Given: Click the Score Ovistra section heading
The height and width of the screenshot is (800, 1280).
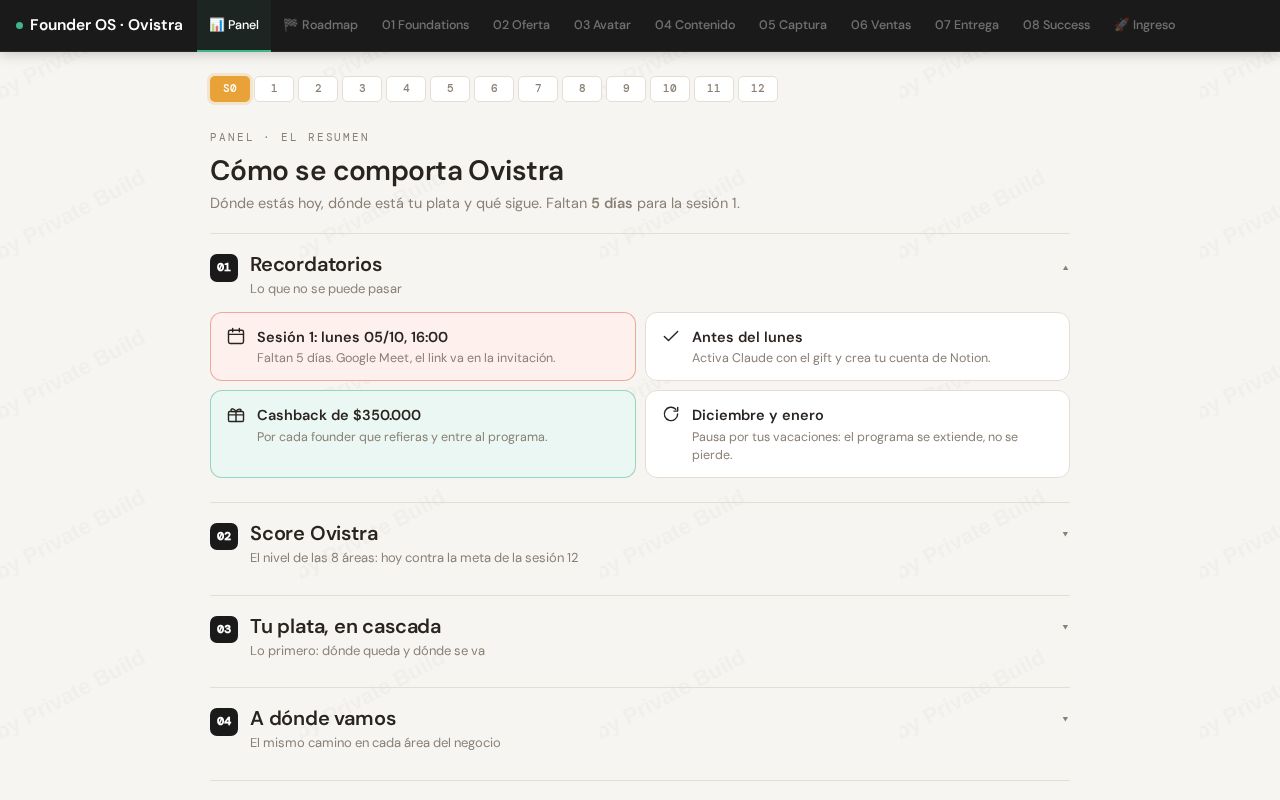Looking at the screenshot, I should coord(314,534).
